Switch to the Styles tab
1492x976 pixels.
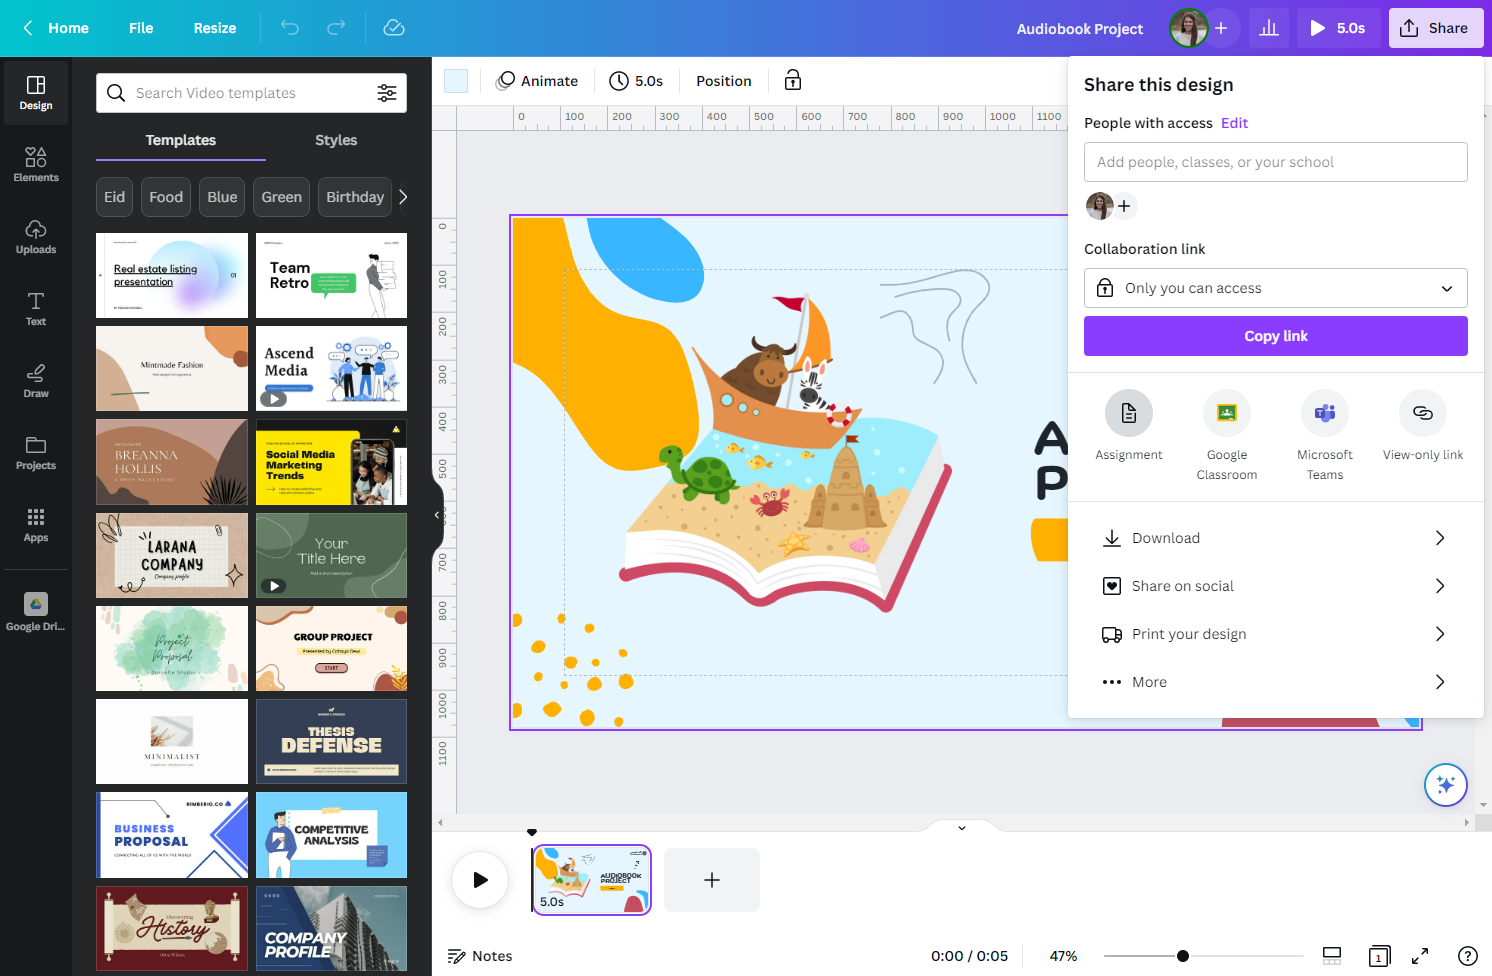coord(336,140)
